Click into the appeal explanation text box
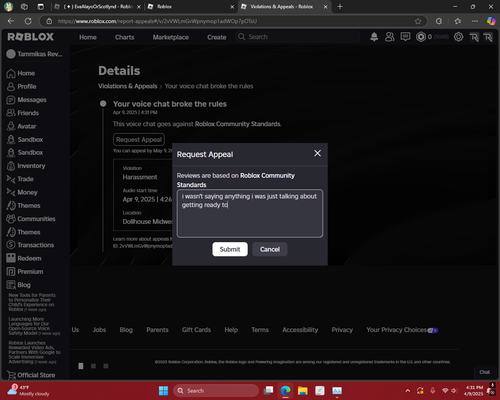Viewport: 500px width, 400px height. [250, 213]
